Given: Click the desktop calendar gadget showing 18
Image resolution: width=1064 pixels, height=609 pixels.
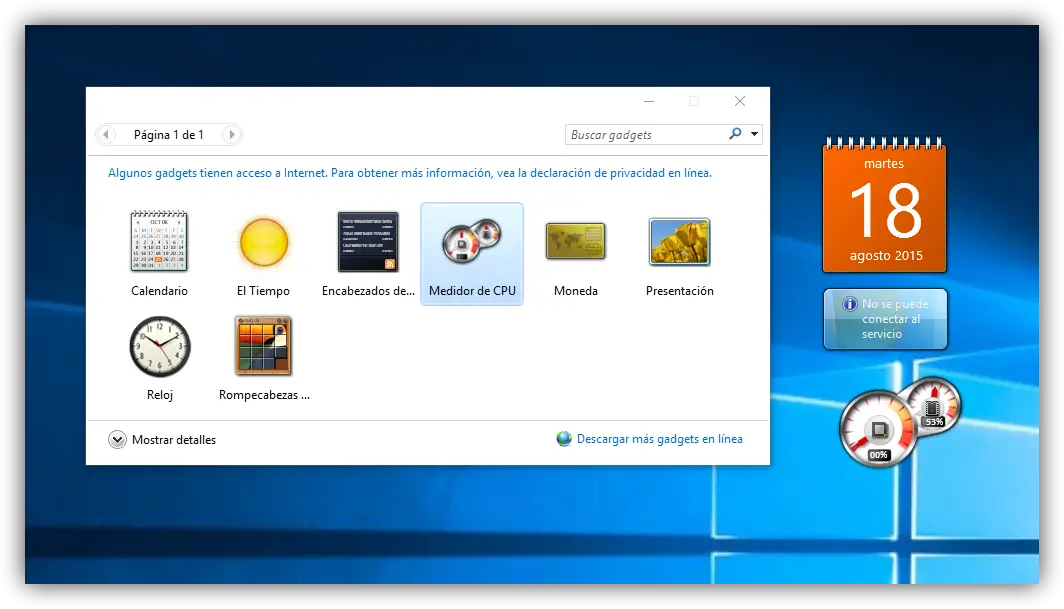Looking at the screenshot, I should [884, 205].
